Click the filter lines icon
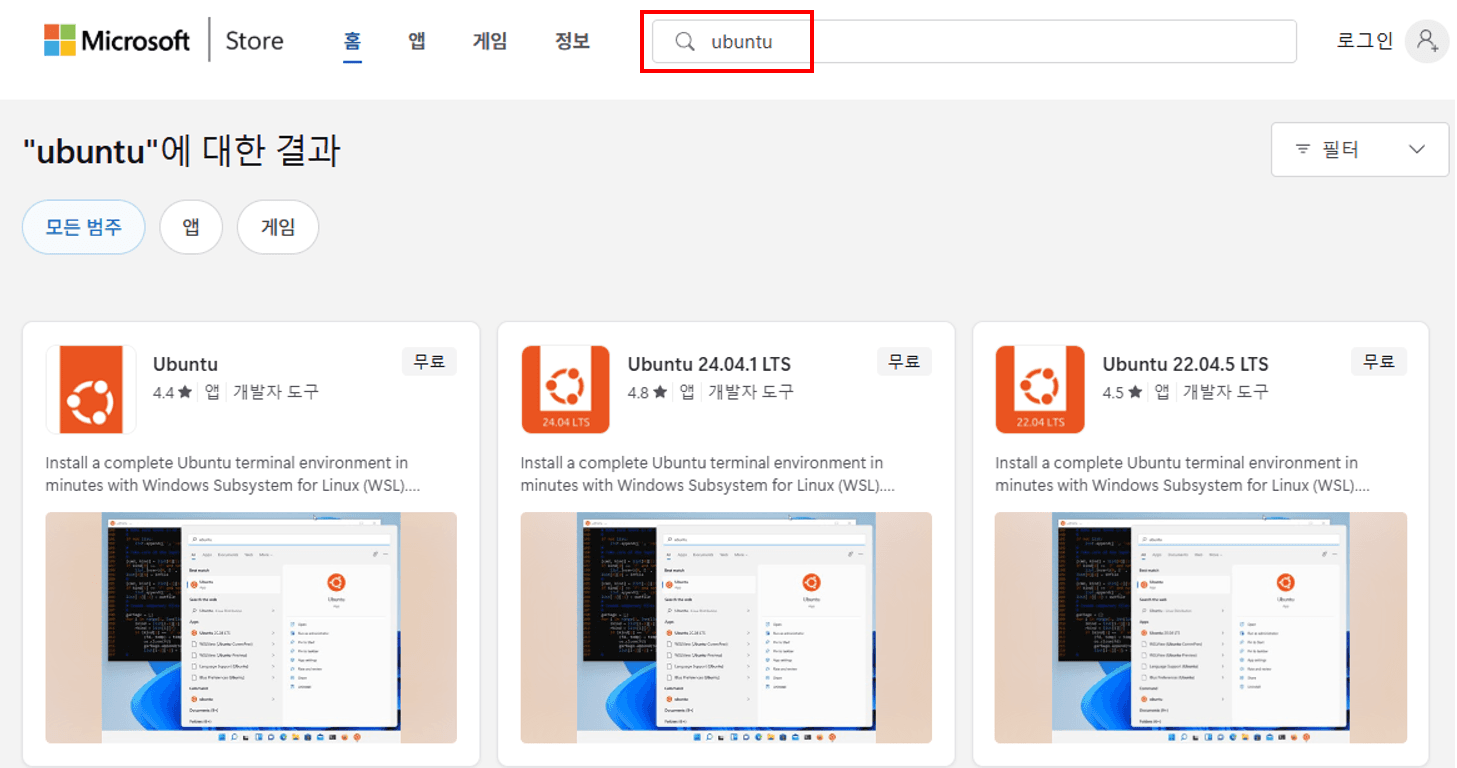 (x=1303, y=149)
